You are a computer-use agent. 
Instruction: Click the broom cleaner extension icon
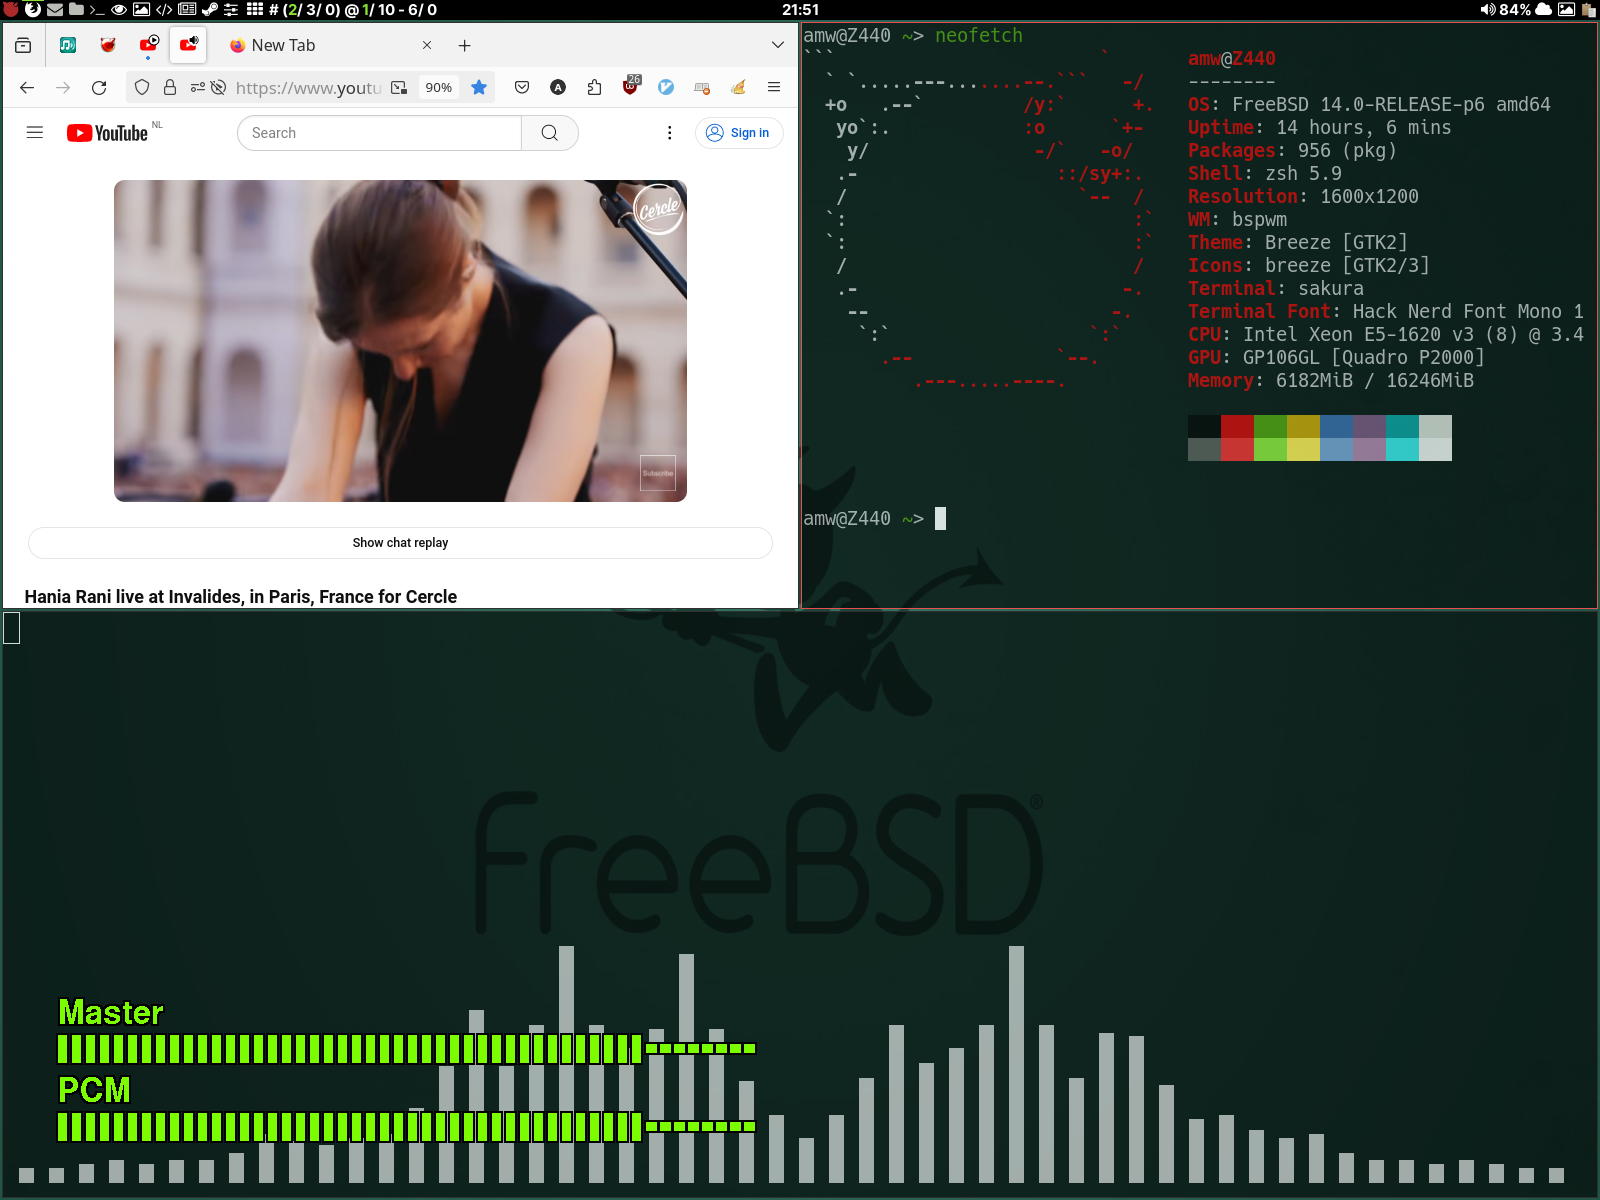738,88
